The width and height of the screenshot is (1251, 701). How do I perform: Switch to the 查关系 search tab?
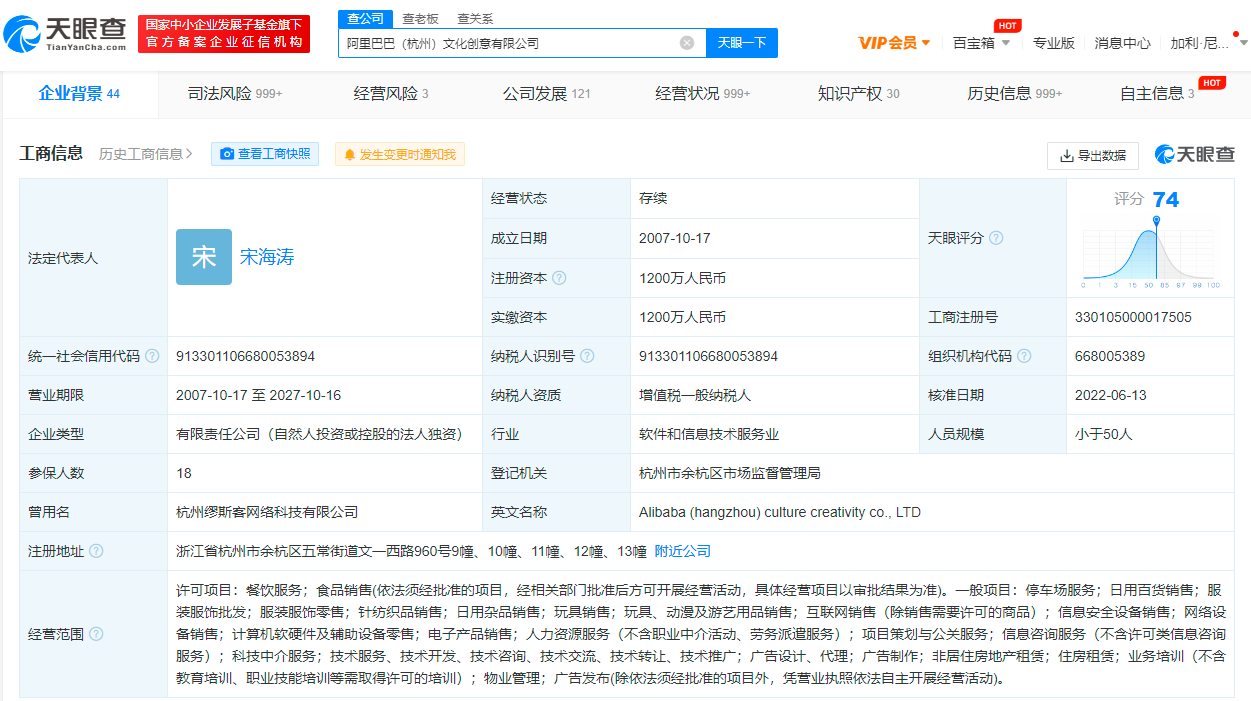475,18
